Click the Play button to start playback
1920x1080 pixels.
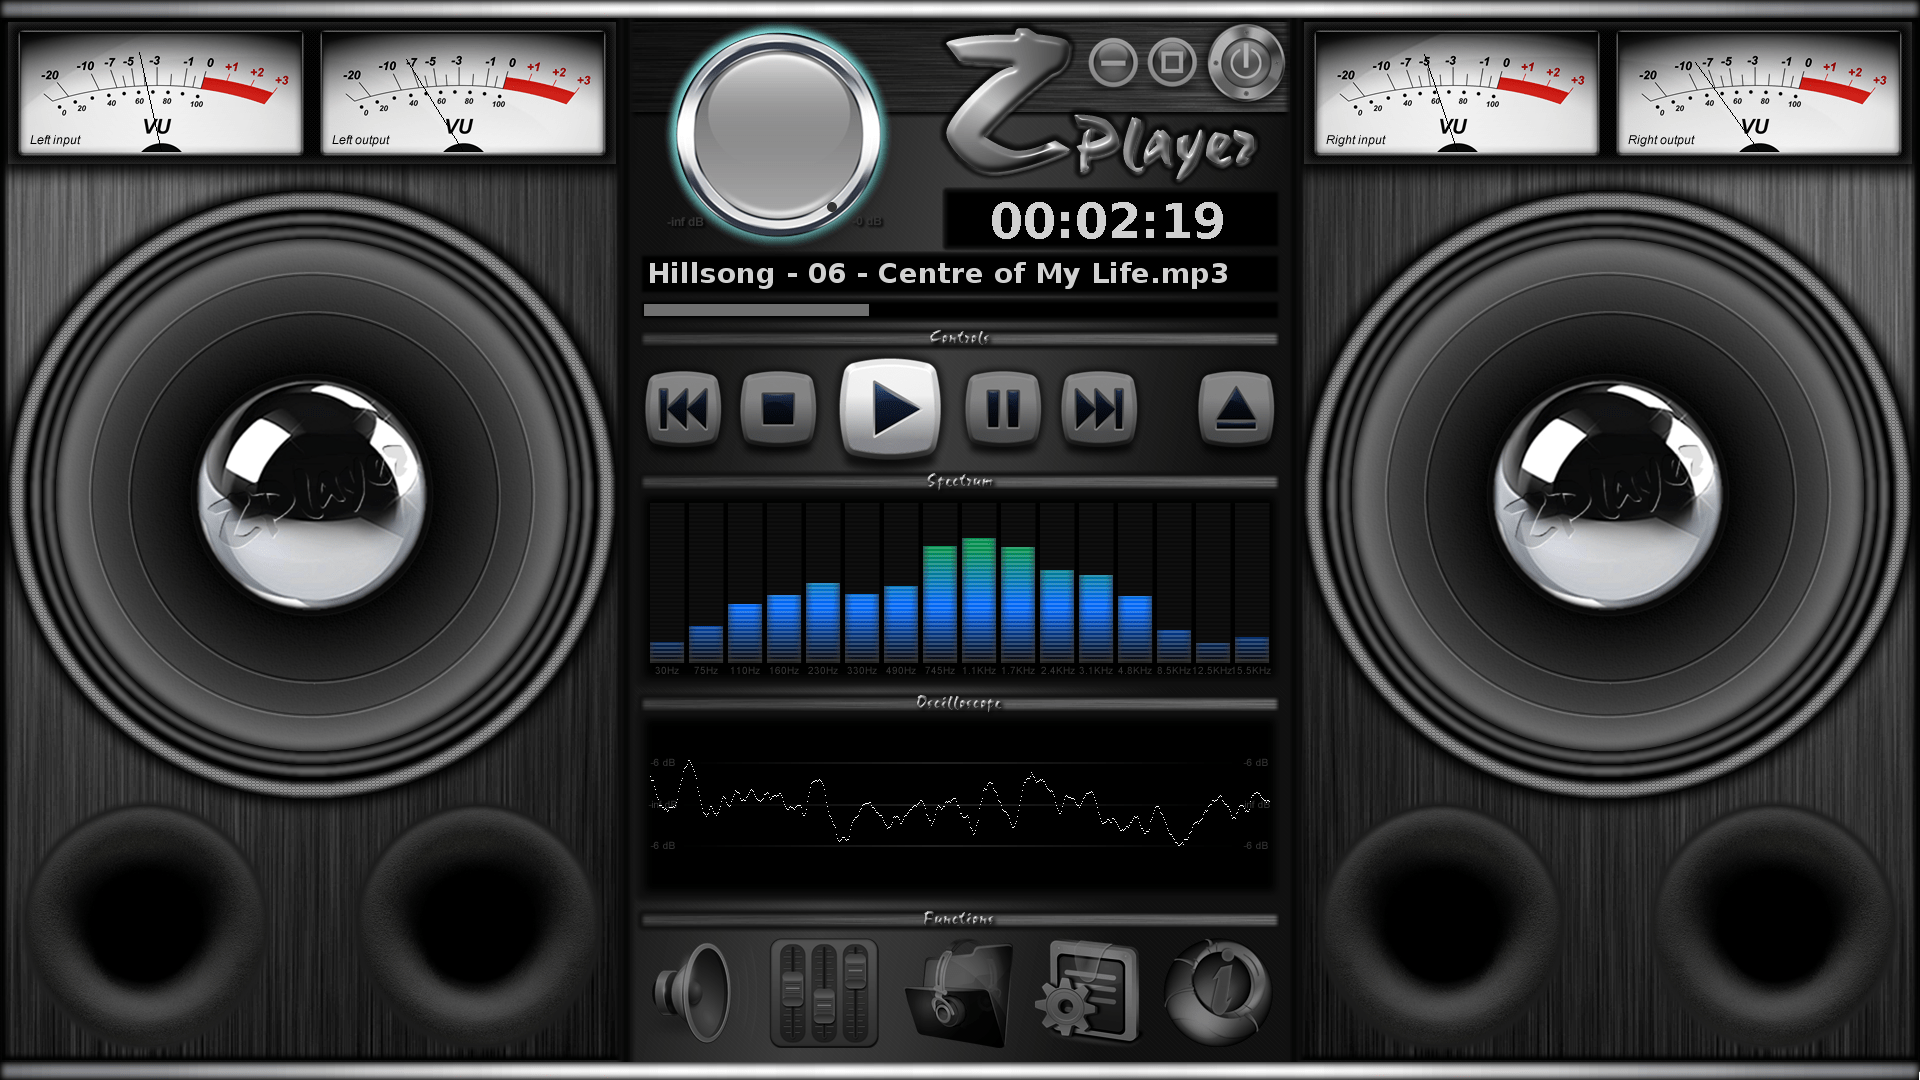[x=890, y=406]
